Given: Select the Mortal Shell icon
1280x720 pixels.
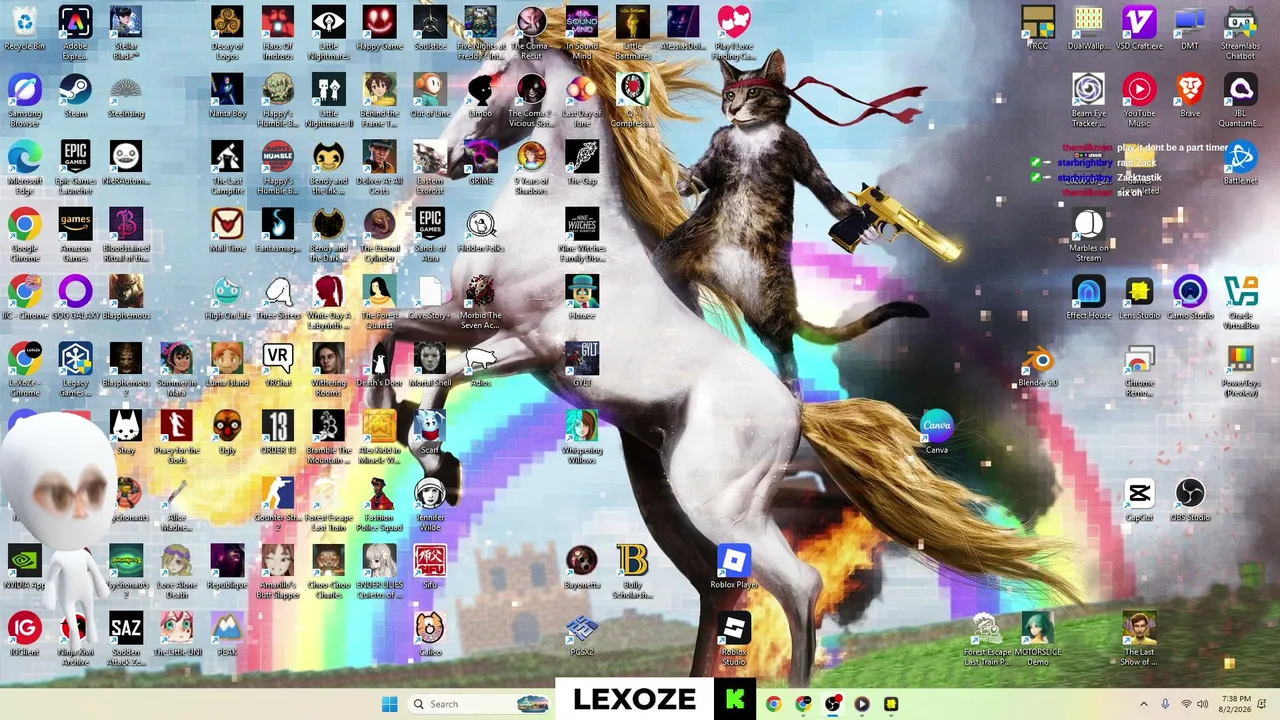Looking at the screenshot, I should click(430, 366).
